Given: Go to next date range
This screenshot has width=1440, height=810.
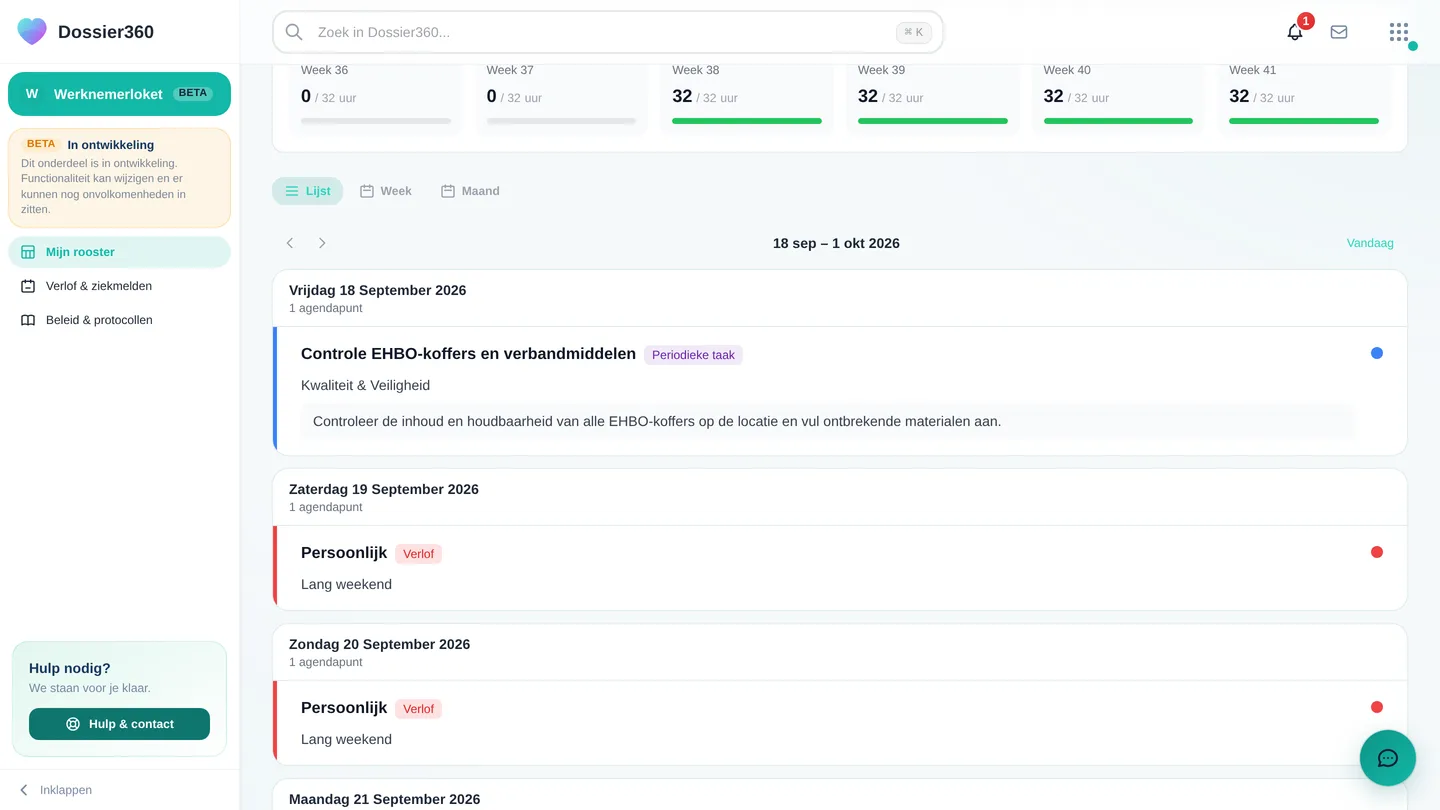Looking at the screenshot, I should 322,243.
